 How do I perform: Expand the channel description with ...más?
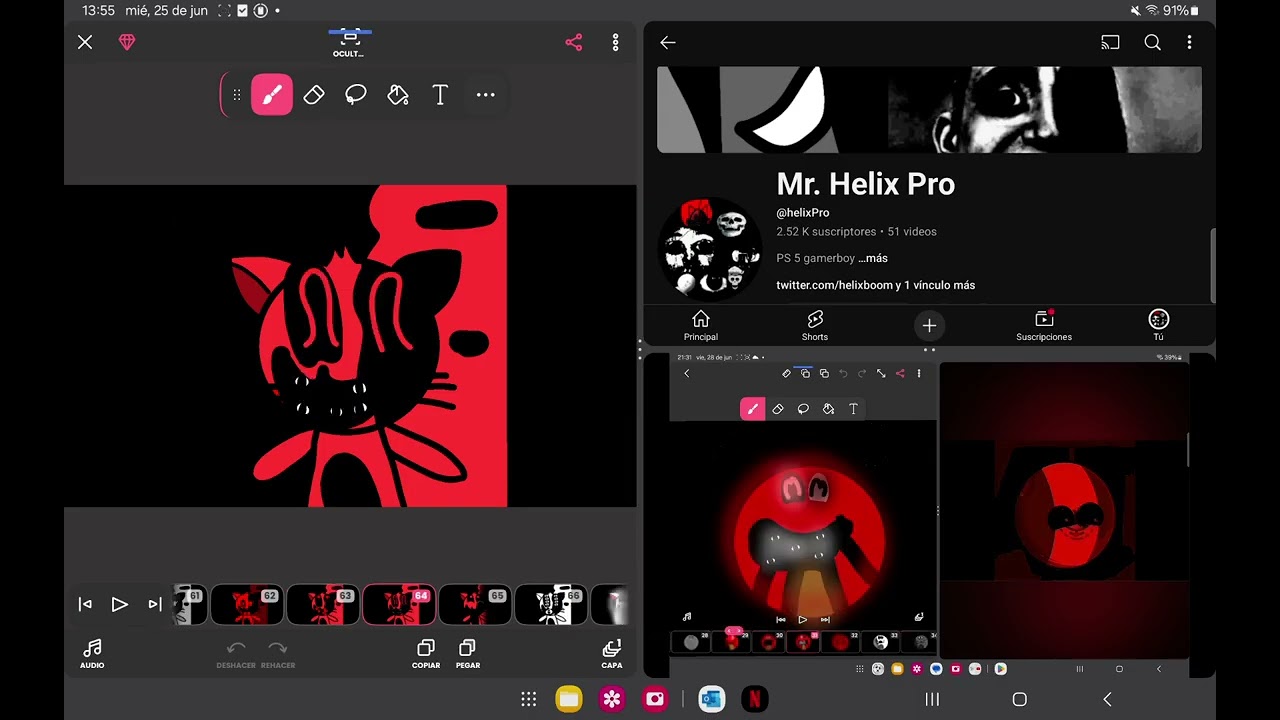click(873, 258)
